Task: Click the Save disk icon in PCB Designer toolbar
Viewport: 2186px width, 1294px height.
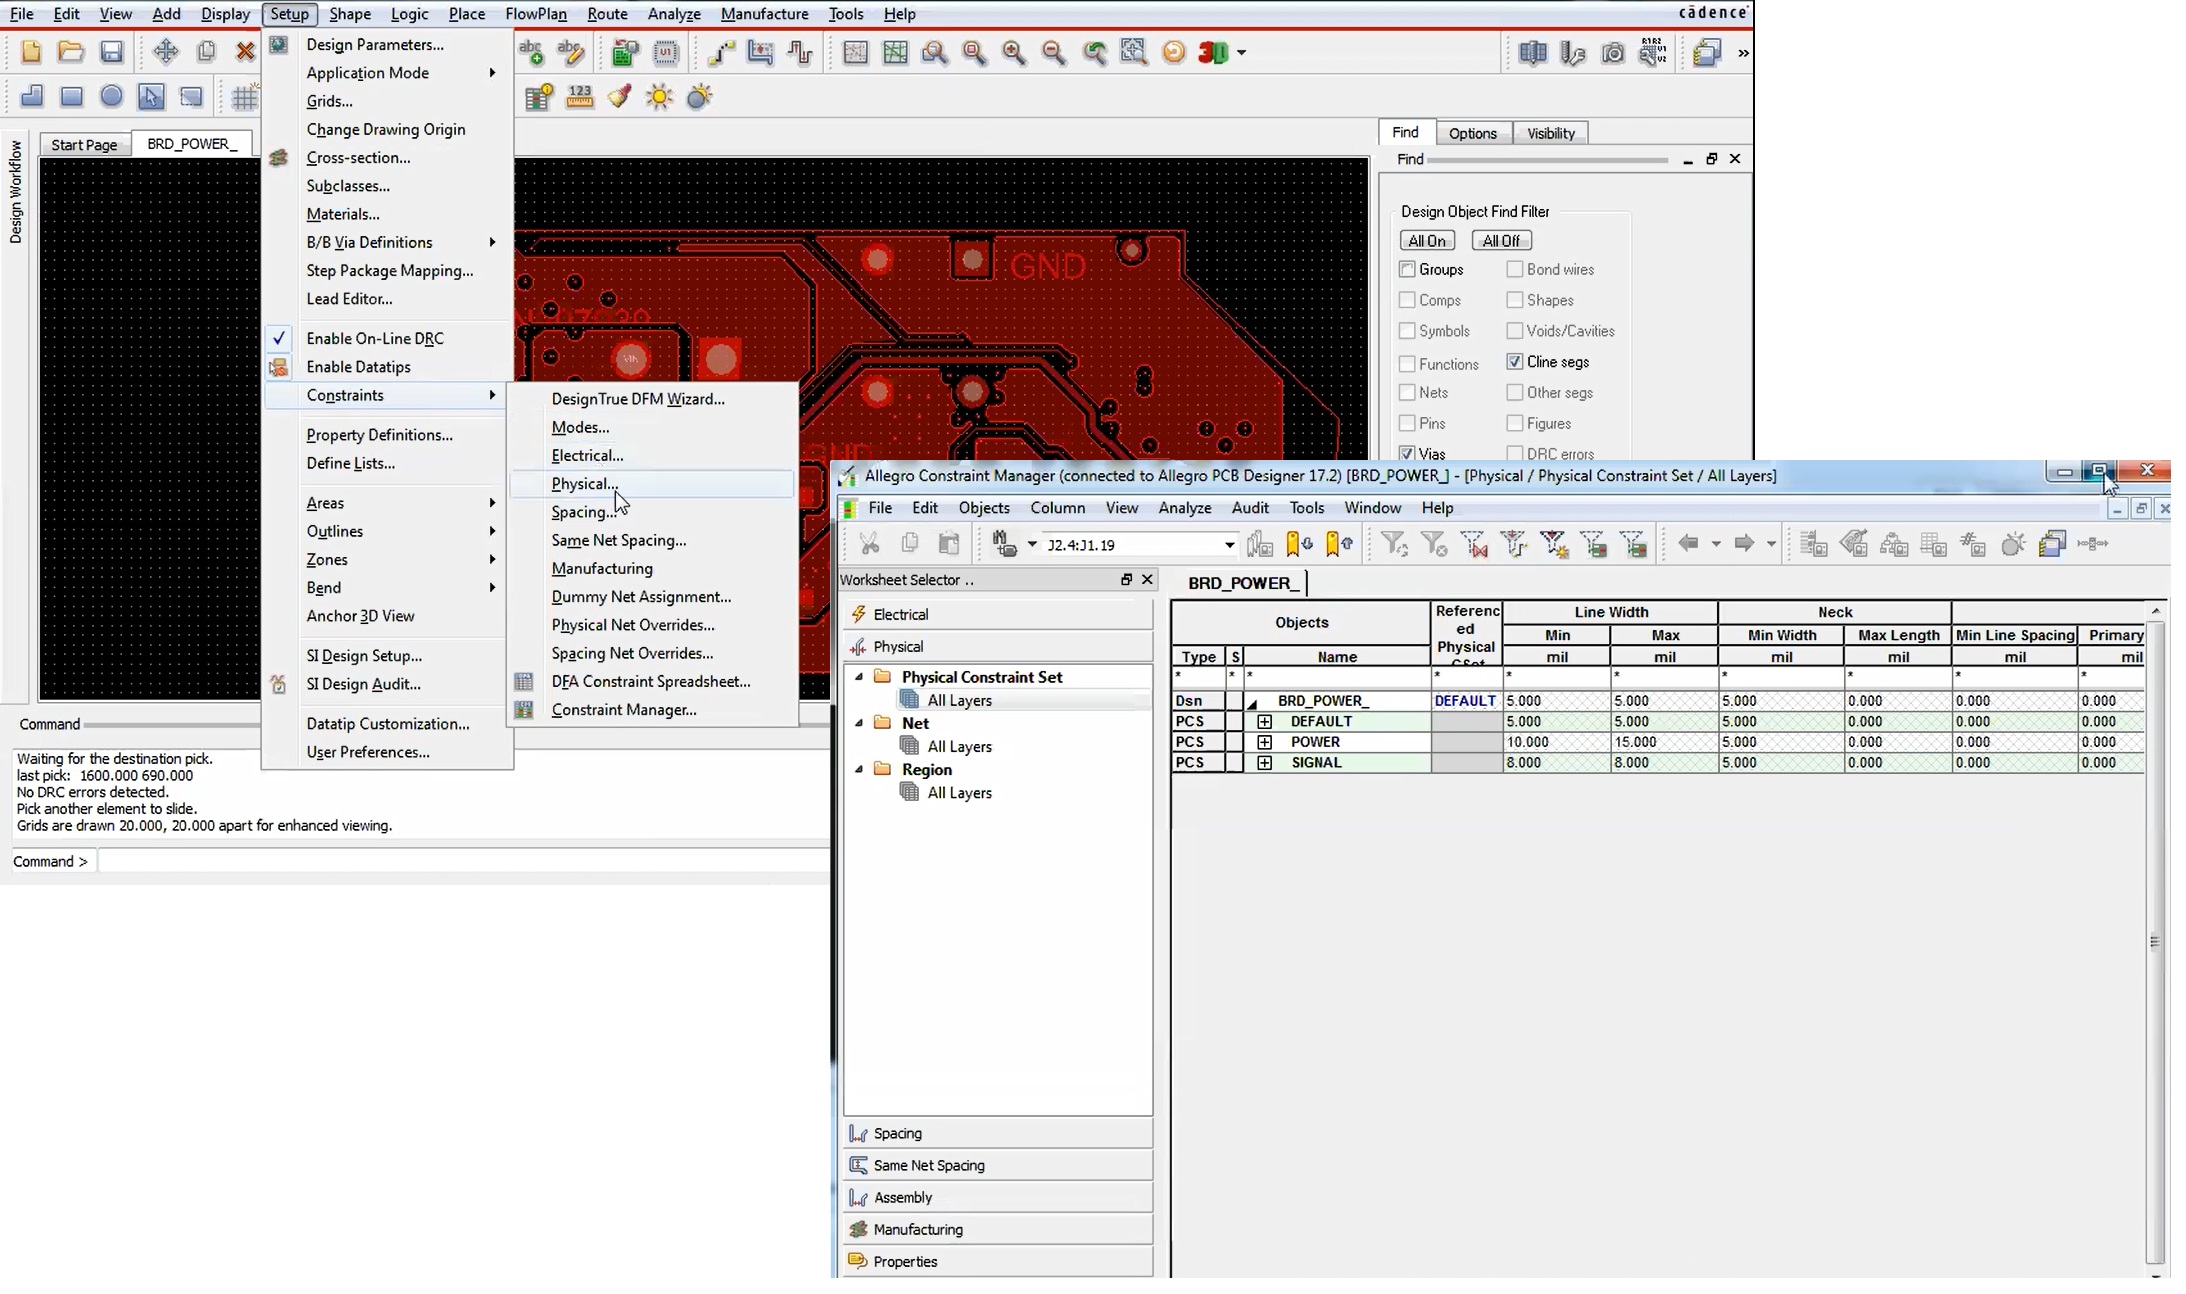Action: [111, 52]
